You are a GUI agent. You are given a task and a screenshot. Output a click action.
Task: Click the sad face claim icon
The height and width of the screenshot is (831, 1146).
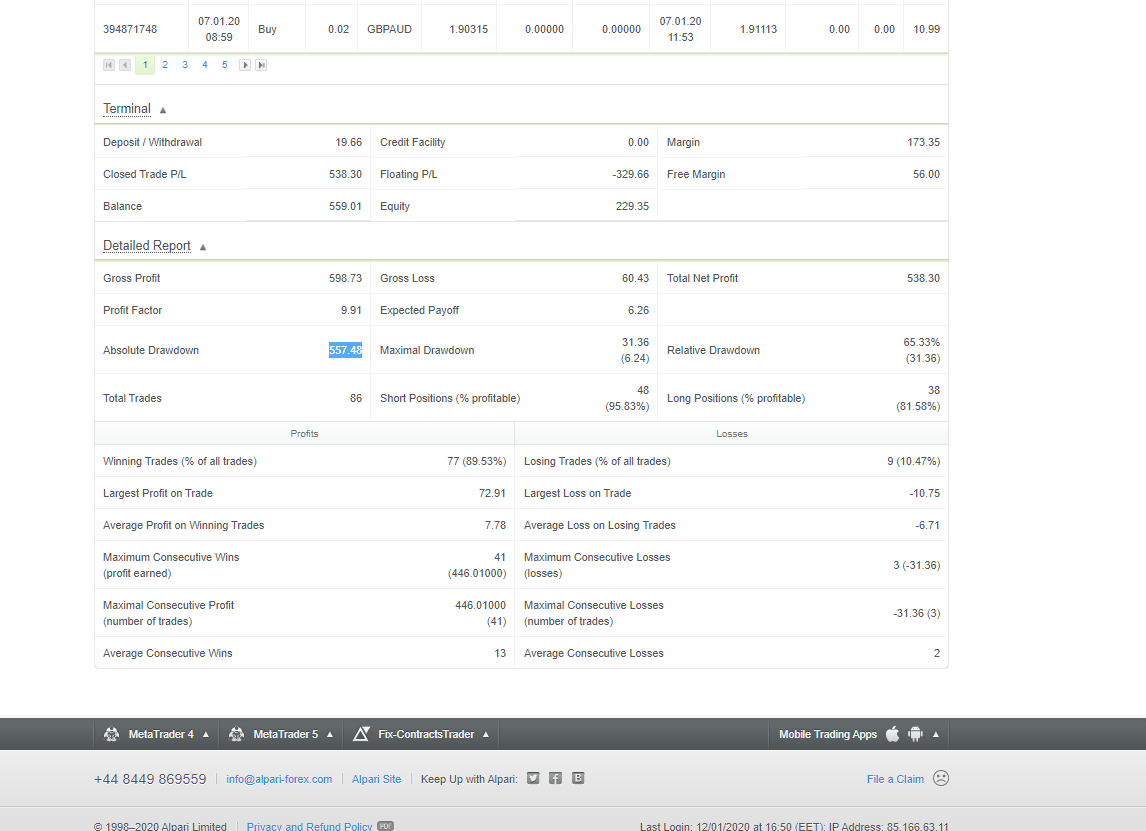point(940,778)
